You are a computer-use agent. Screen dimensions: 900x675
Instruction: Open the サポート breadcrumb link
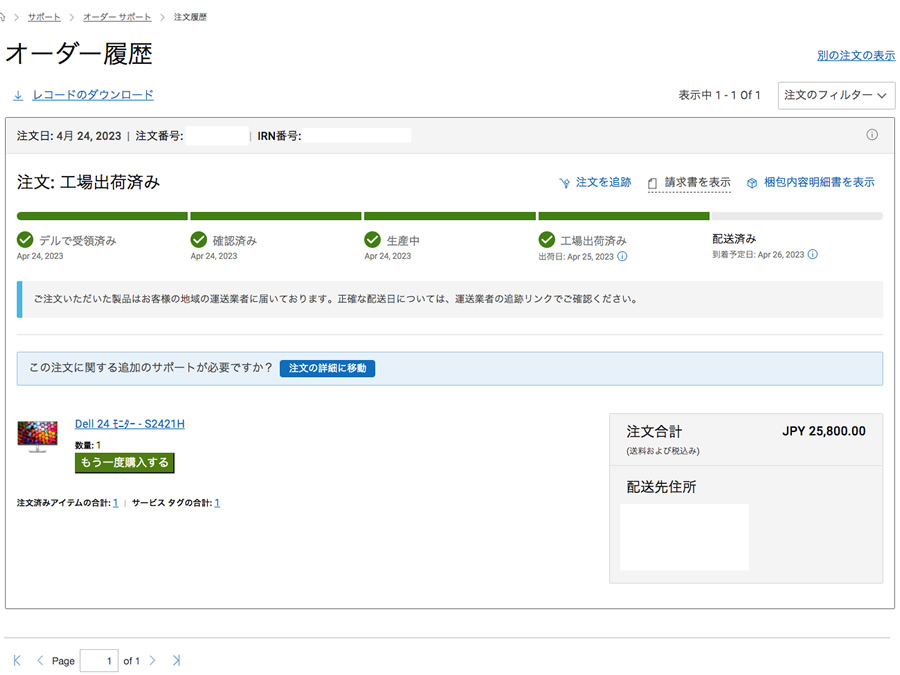click(44, 17)
